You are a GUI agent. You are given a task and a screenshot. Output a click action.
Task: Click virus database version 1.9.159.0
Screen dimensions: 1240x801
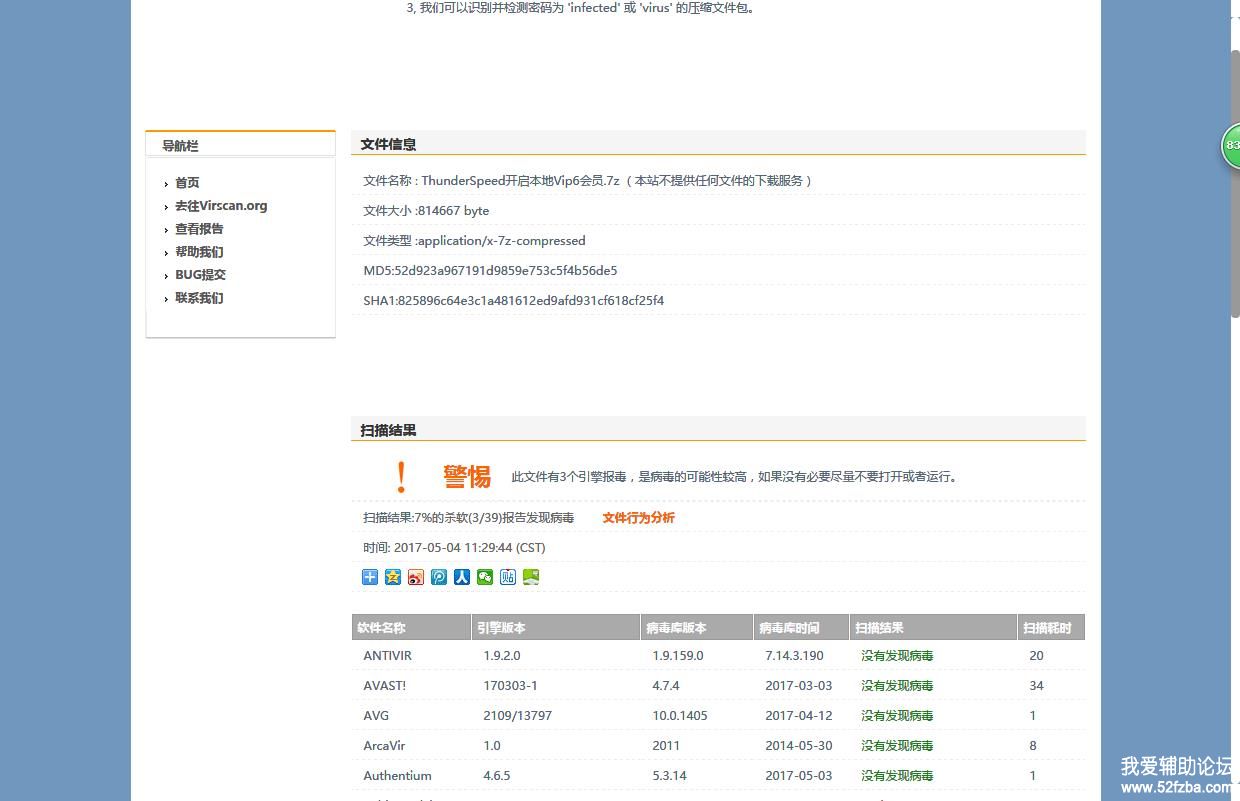click(678, 656)
